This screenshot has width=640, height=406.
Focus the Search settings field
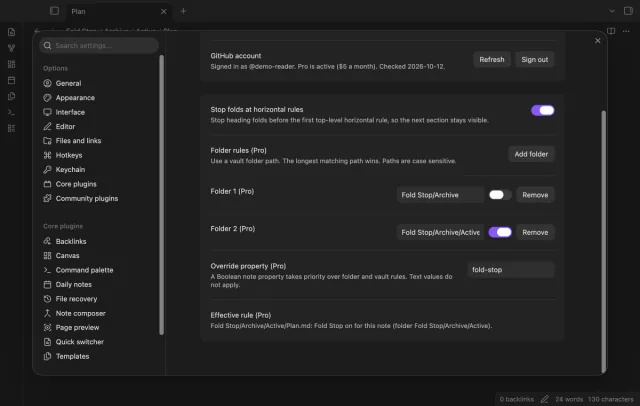click(99, 45)
